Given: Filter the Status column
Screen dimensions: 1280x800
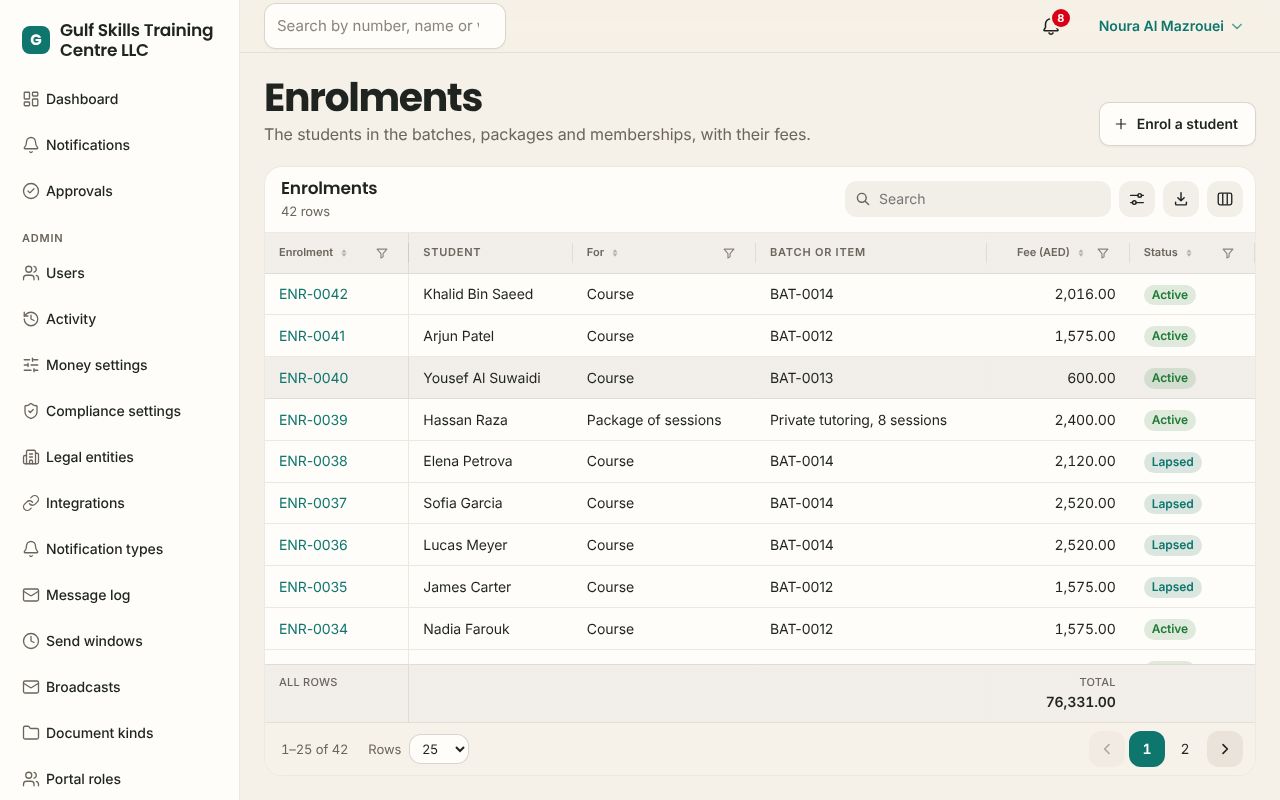Looking at the screenshot, I should pyautogui.click(x=1228, y=253).
